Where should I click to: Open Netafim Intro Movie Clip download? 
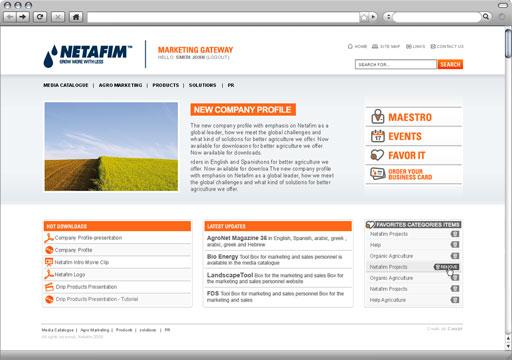(x=81, y=262)
